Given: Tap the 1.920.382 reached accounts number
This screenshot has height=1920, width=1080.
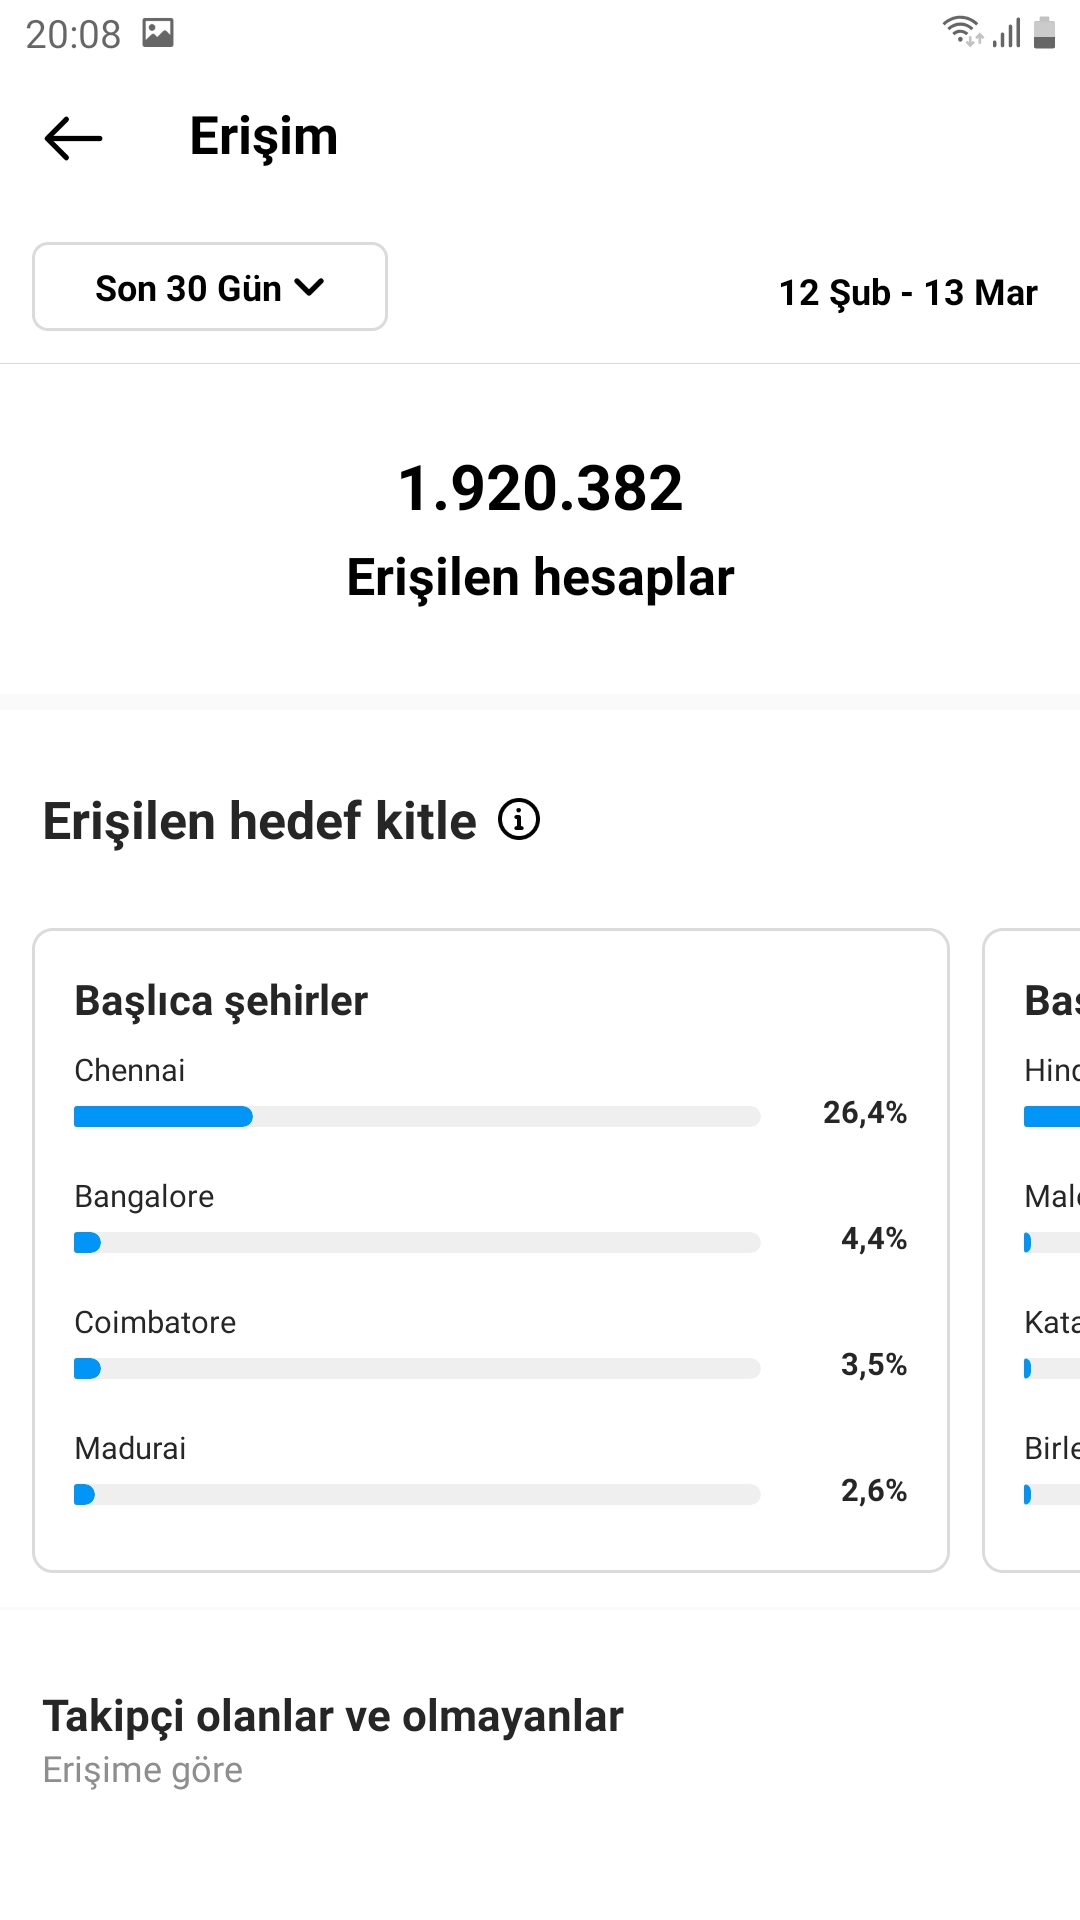Looking at the screenshot, I should pos(540,488).
